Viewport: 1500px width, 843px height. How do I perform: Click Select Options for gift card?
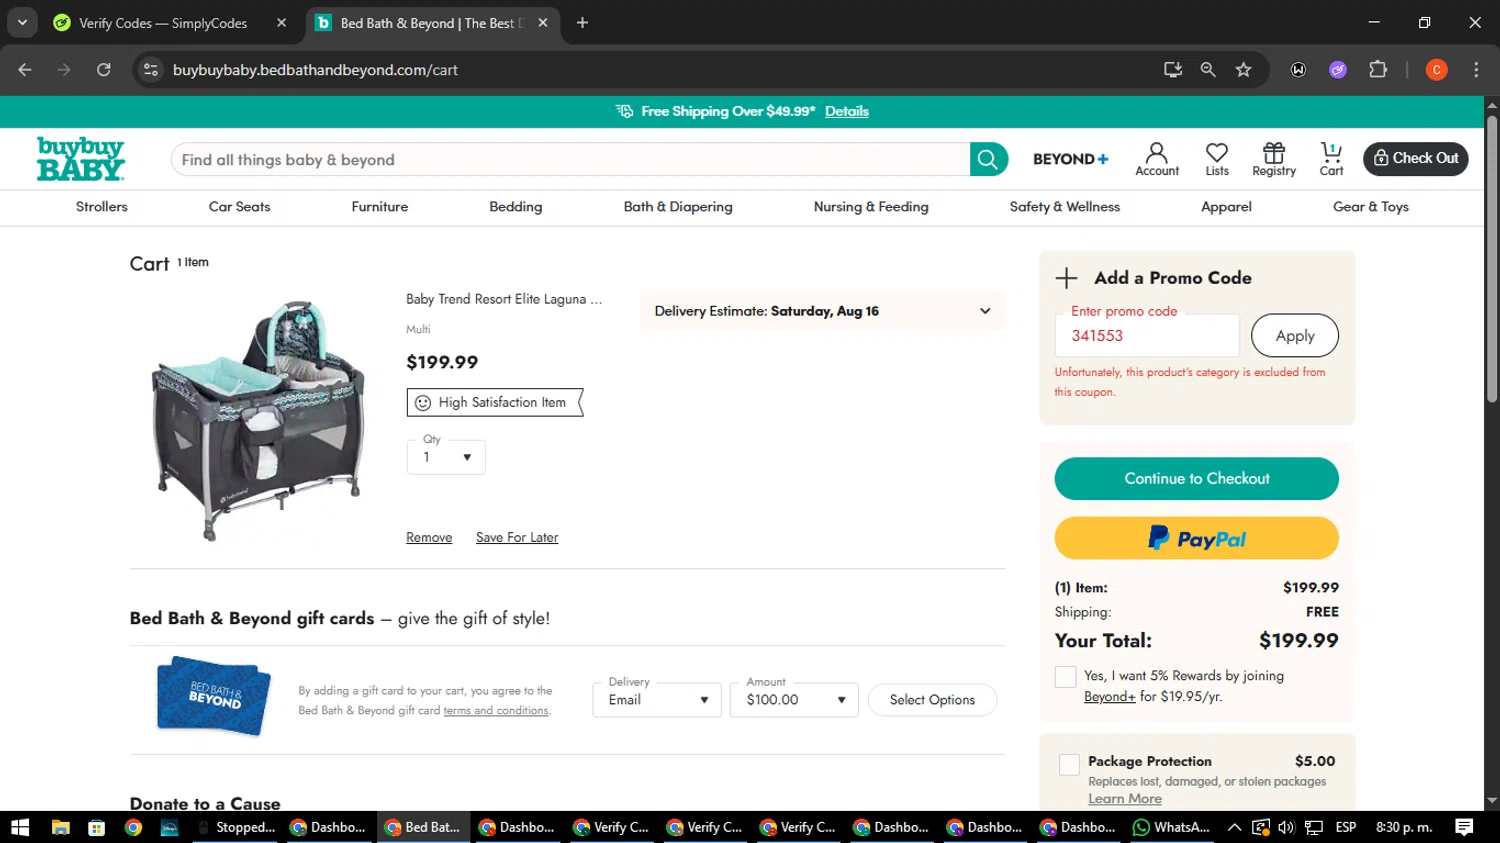coord(932,700)
